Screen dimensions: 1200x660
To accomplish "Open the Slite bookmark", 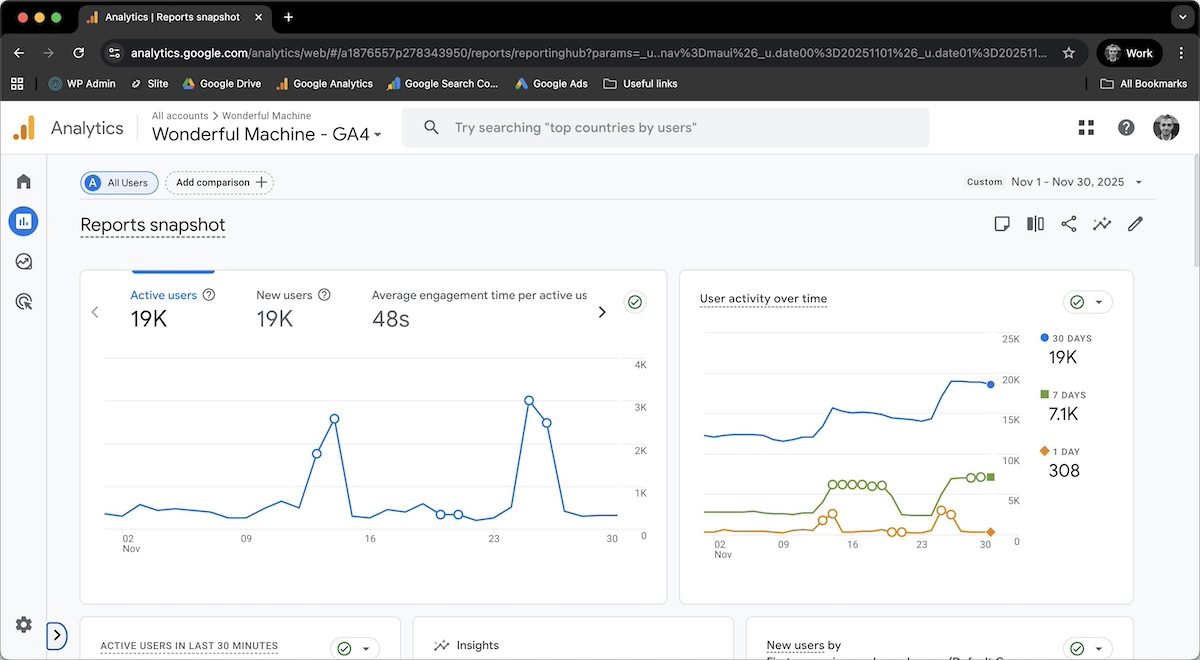I will point(150,84).
